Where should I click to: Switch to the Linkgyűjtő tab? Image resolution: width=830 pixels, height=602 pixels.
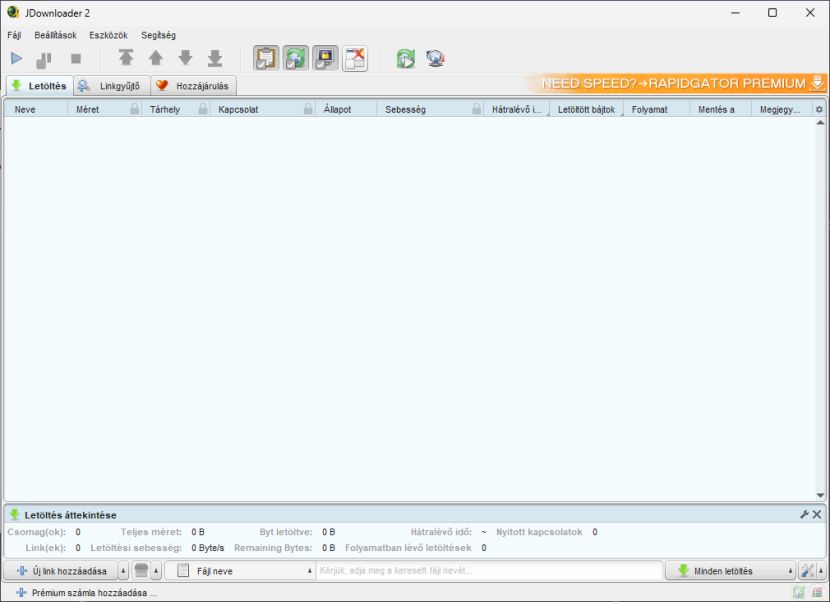tap(112, 86)
